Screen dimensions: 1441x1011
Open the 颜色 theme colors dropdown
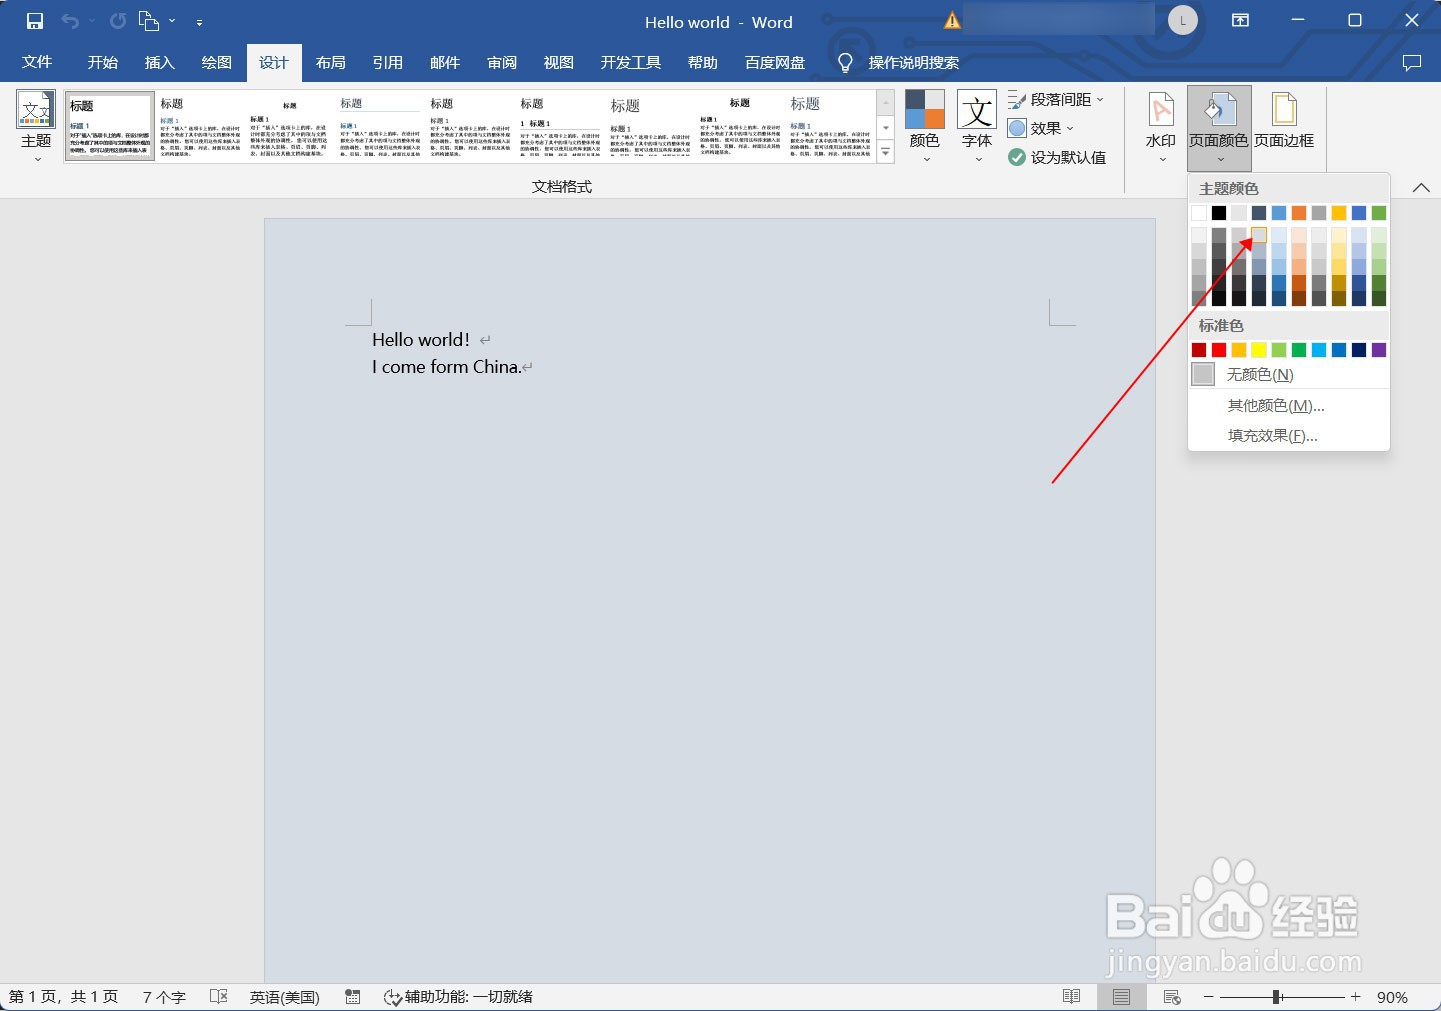(924, 128)
